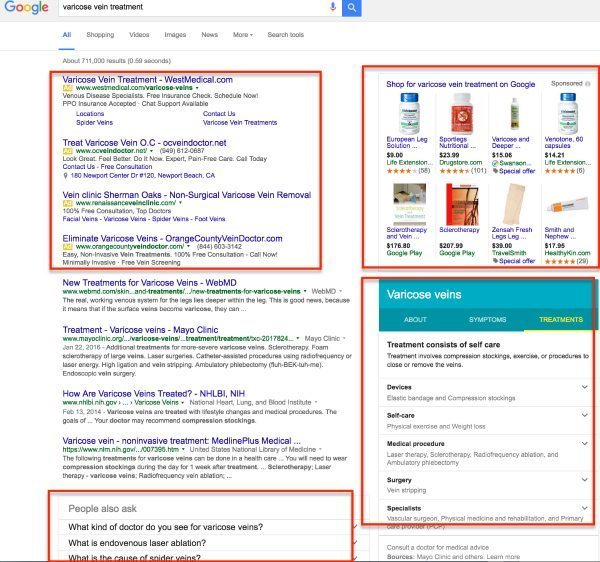
Task: Click the Zensah Fresh Legs sleeve image
Action: point(514,204)
